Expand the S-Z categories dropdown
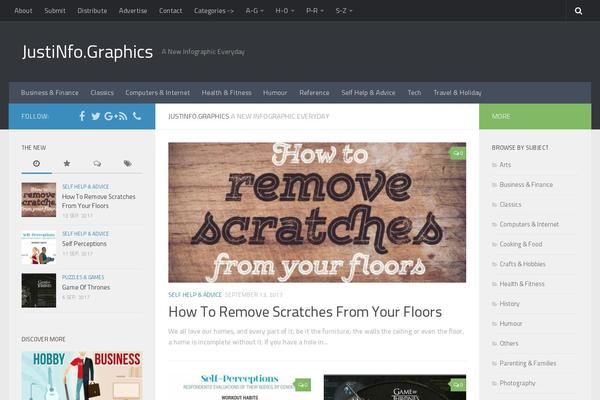The image size is (600, 400). point(344,11)
